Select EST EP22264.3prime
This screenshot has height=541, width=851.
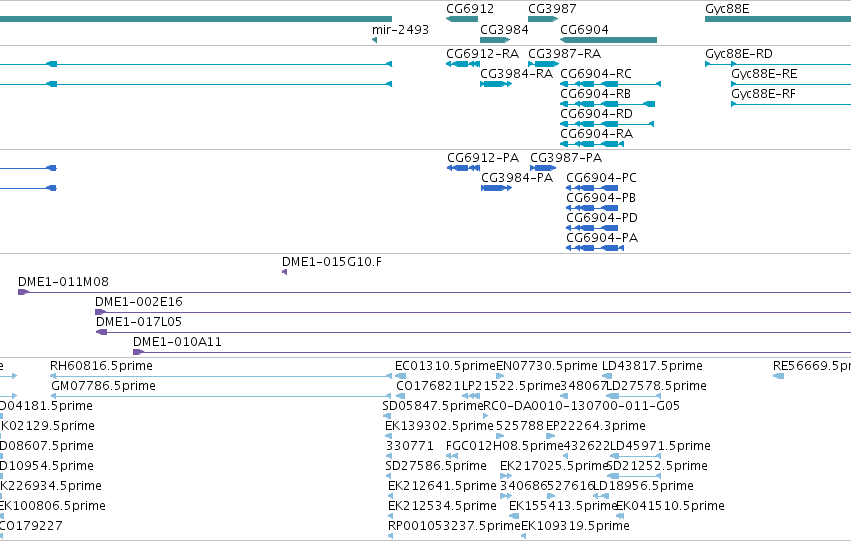point(596,426)
